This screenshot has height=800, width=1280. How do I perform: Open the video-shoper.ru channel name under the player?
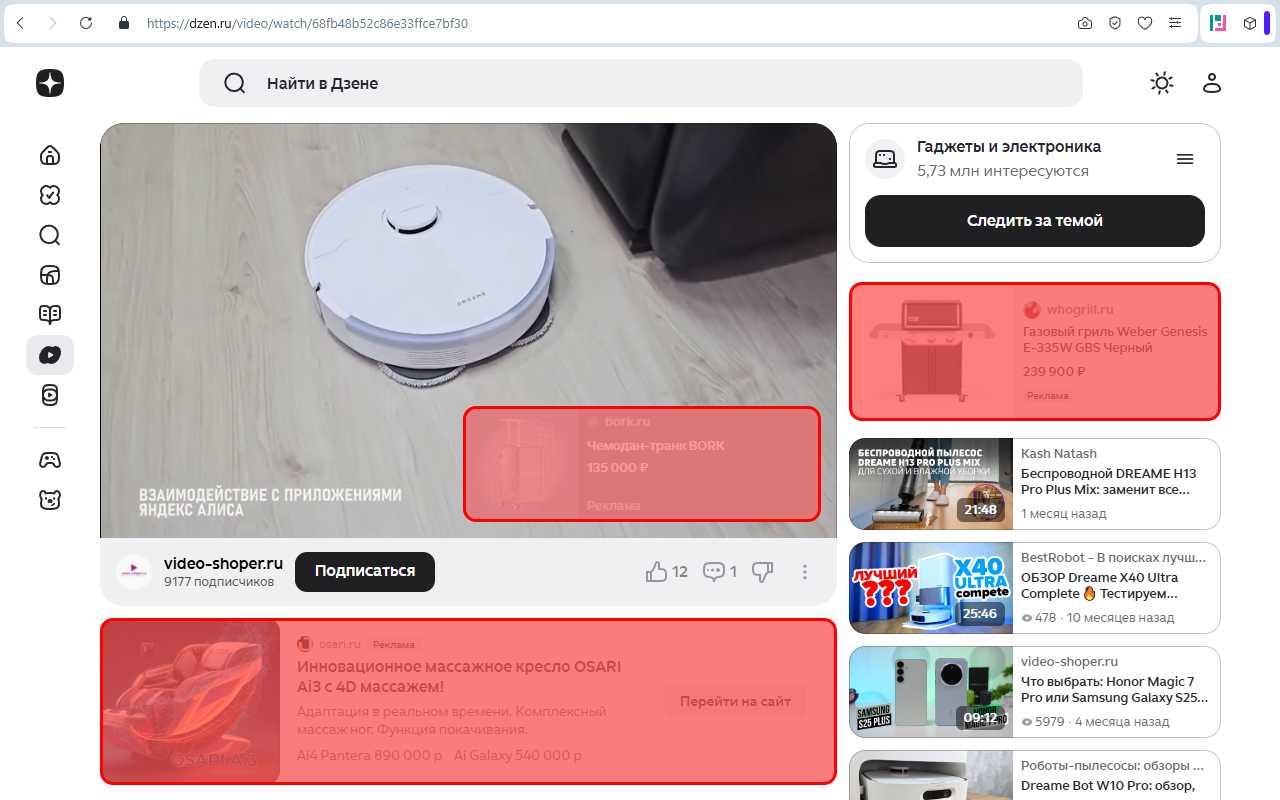[223, 563]
